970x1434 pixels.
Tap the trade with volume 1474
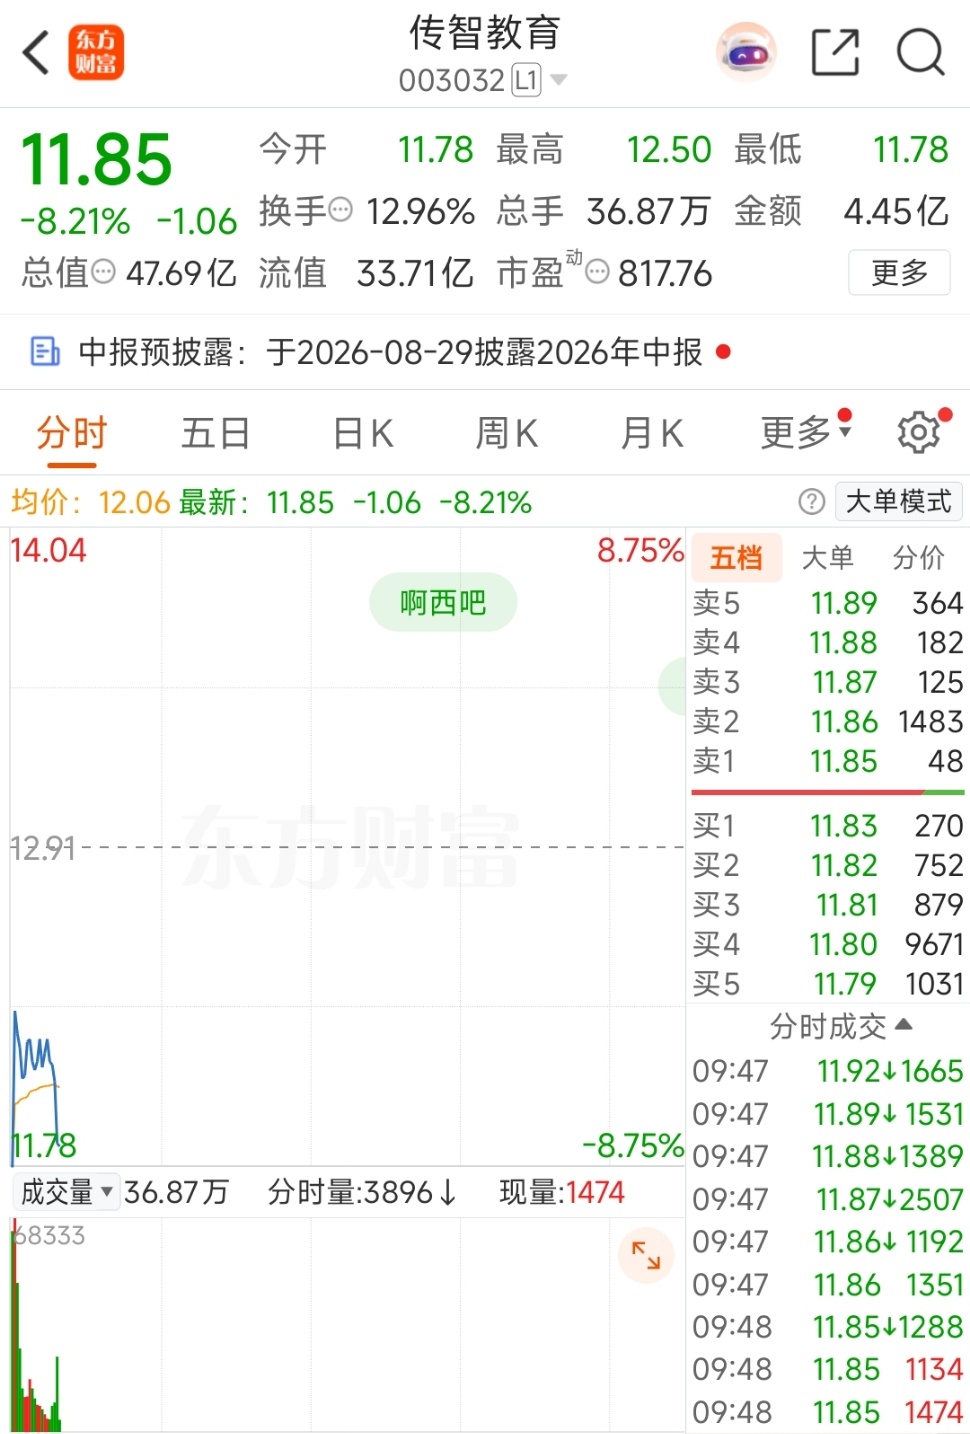tap(827, 1412)
